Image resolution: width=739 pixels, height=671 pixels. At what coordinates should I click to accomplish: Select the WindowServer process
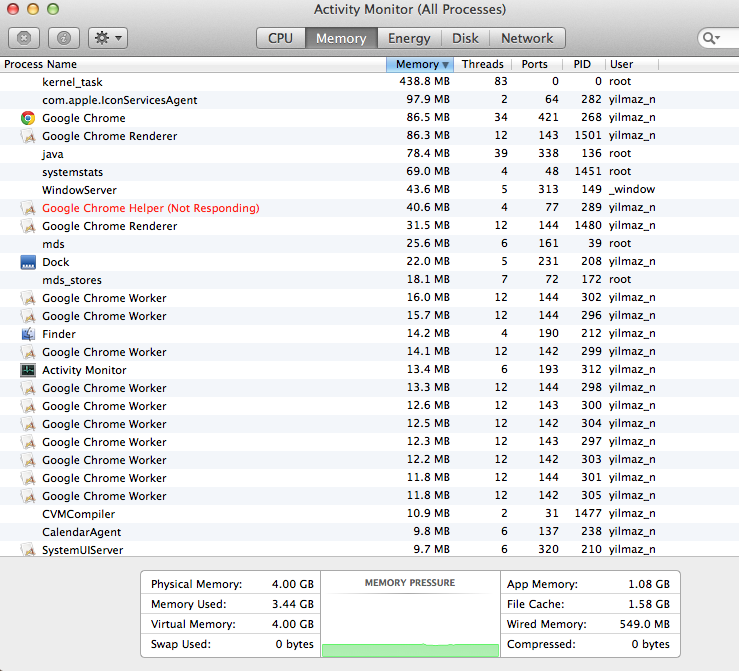370,190
